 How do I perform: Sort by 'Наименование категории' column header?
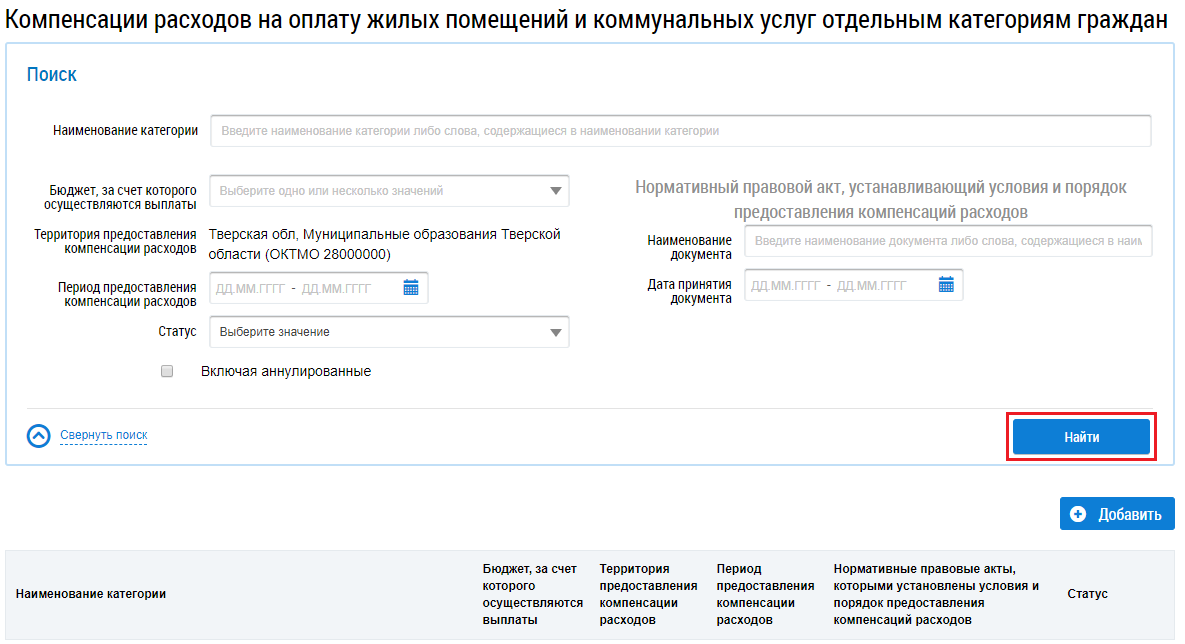(x=91, y=594)
